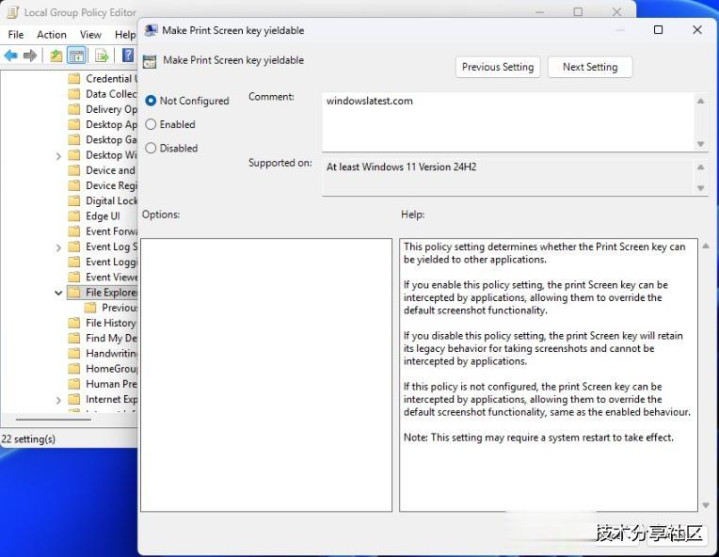Open the Help menu in Group Policy Editor
This screenshot has width=719, height=557.
(125, 35)
